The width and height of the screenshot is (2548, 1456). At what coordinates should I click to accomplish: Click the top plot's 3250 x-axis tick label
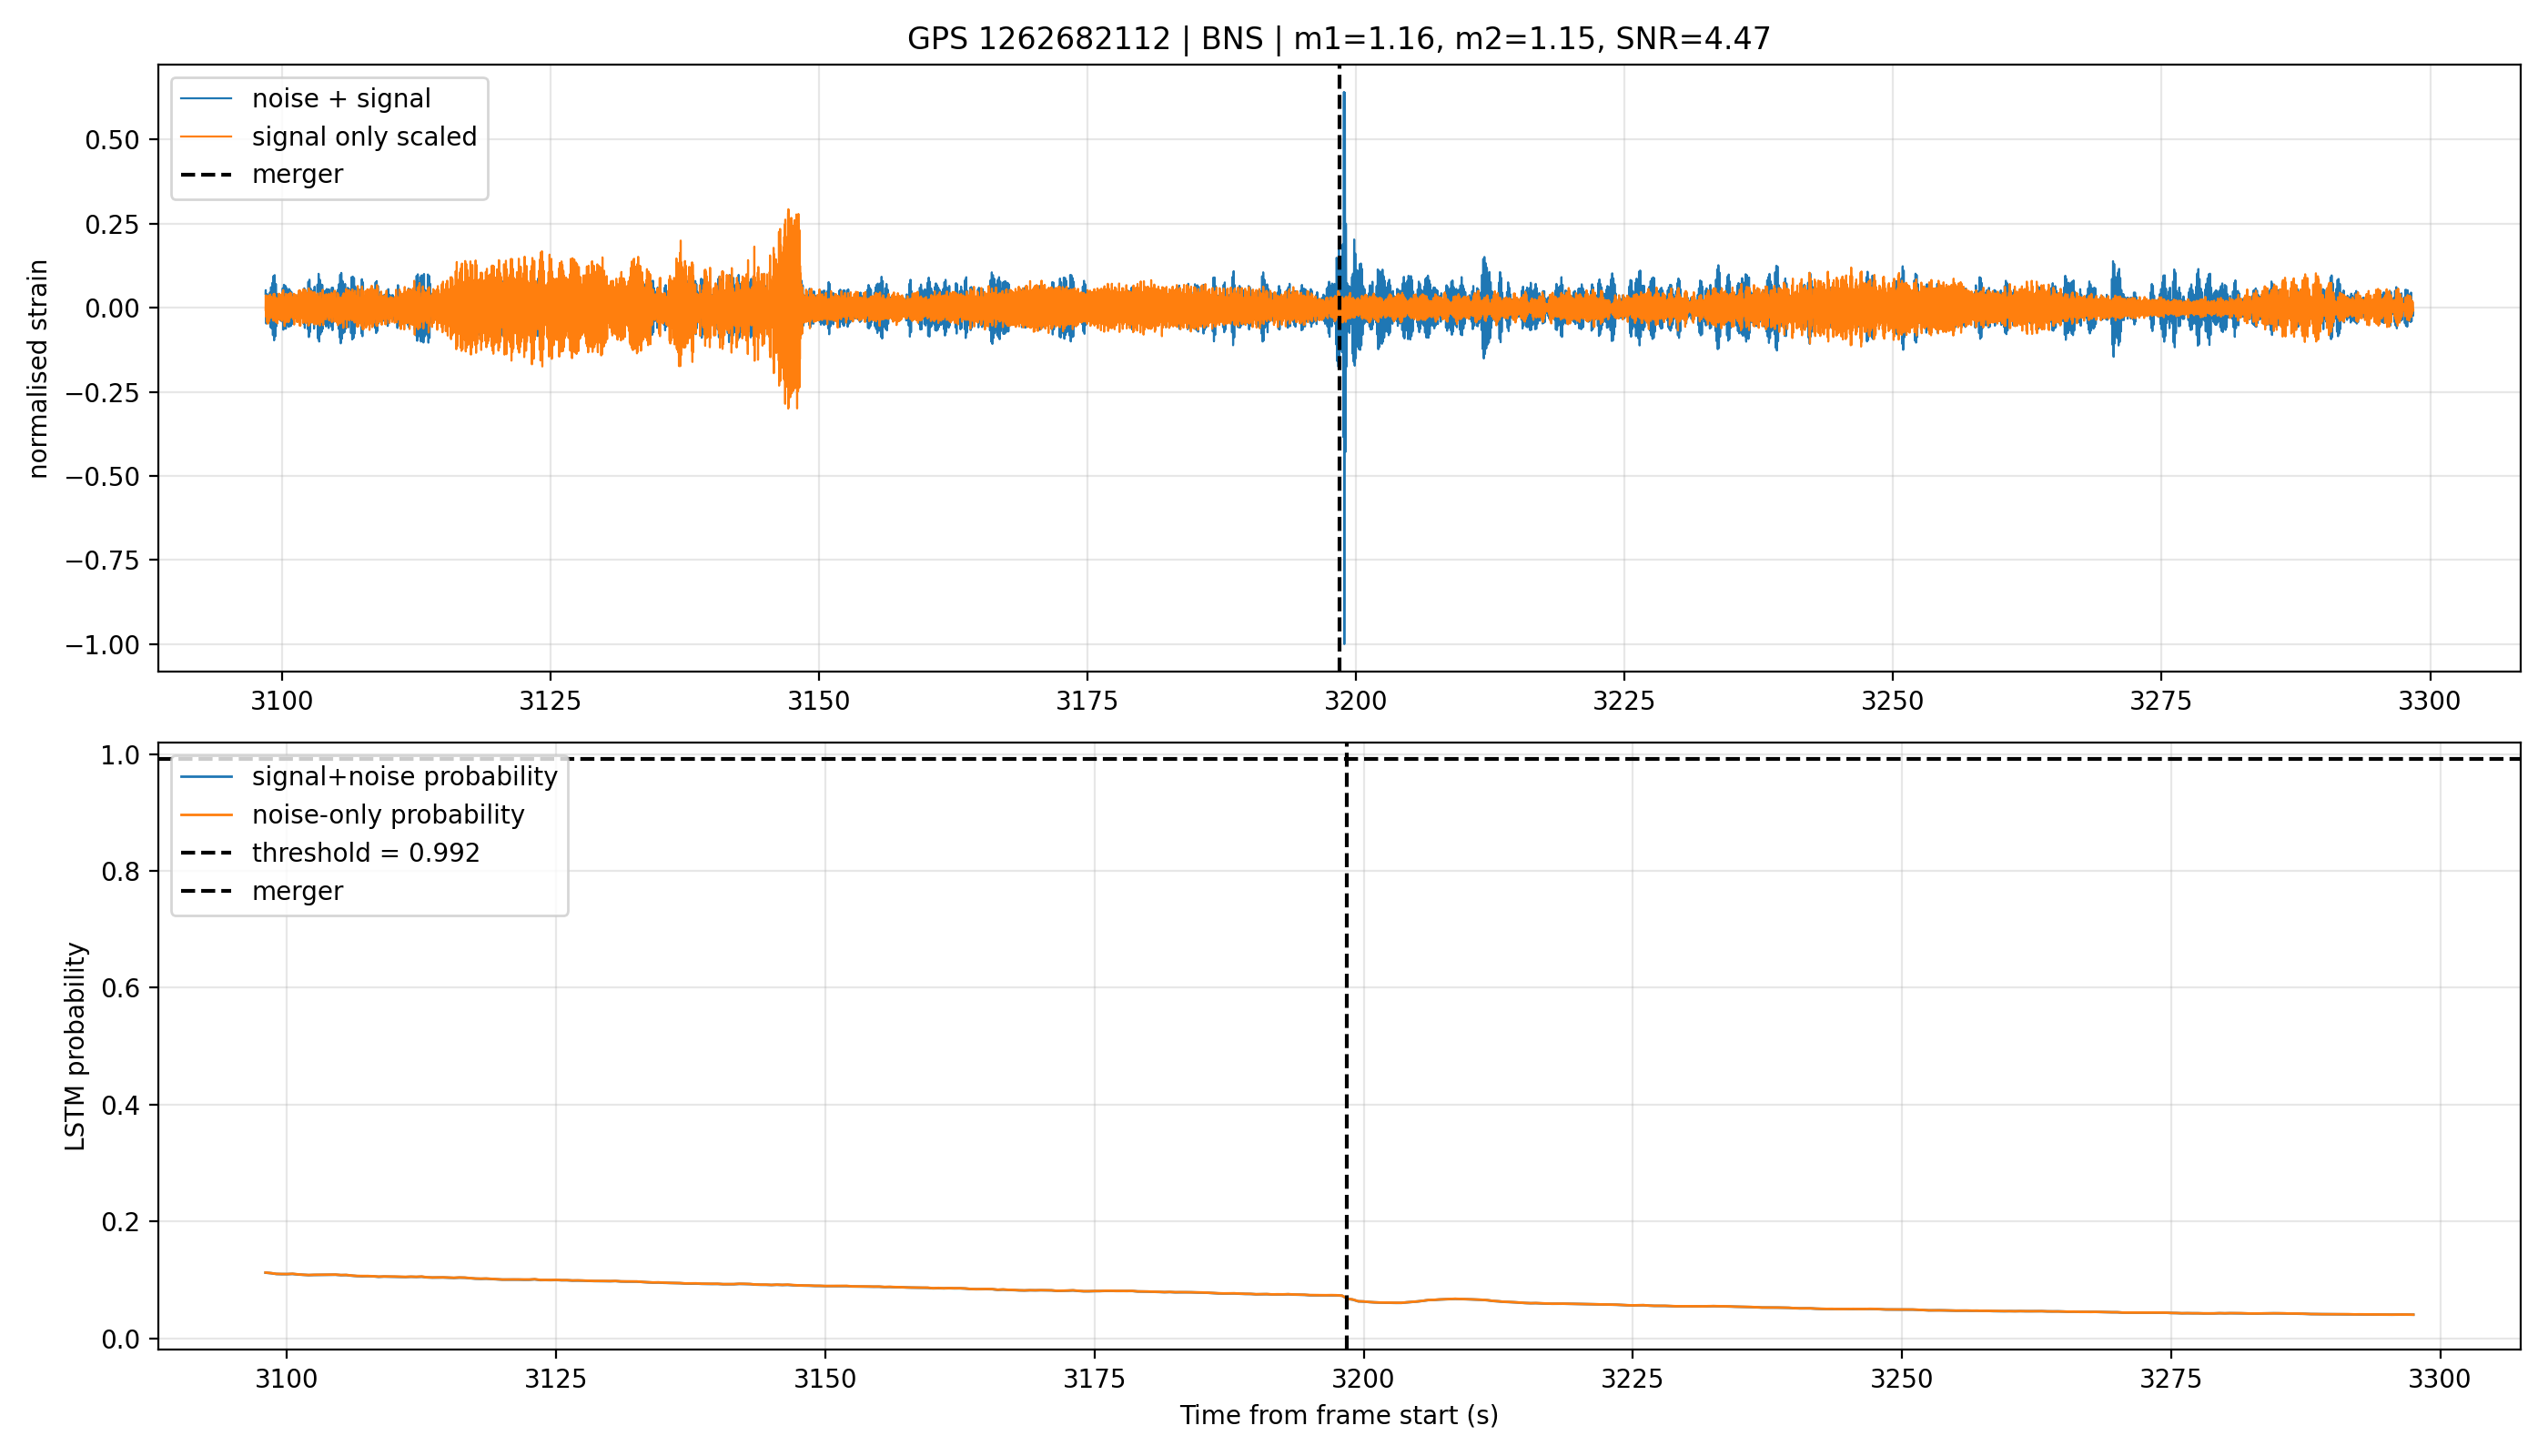(x=1892, y=701)
